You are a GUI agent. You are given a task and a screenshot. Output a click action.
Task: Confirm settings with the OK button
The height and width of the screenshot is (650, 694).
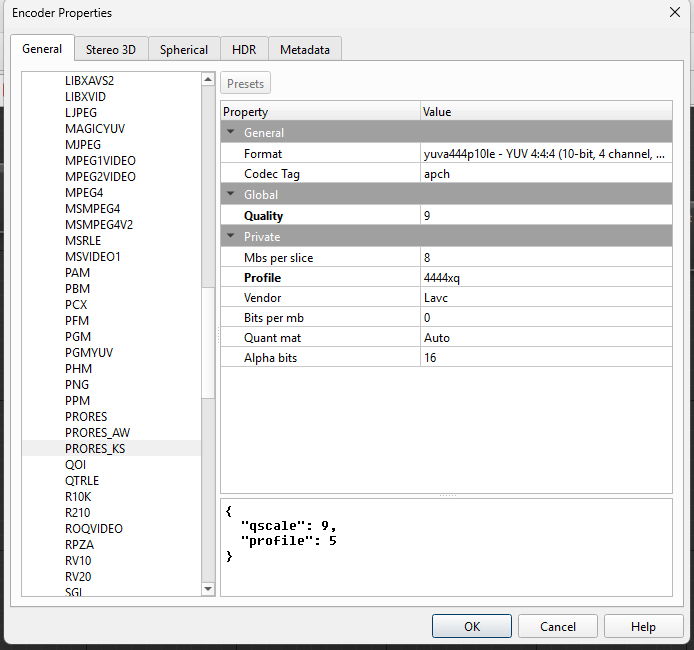(472, 626)
